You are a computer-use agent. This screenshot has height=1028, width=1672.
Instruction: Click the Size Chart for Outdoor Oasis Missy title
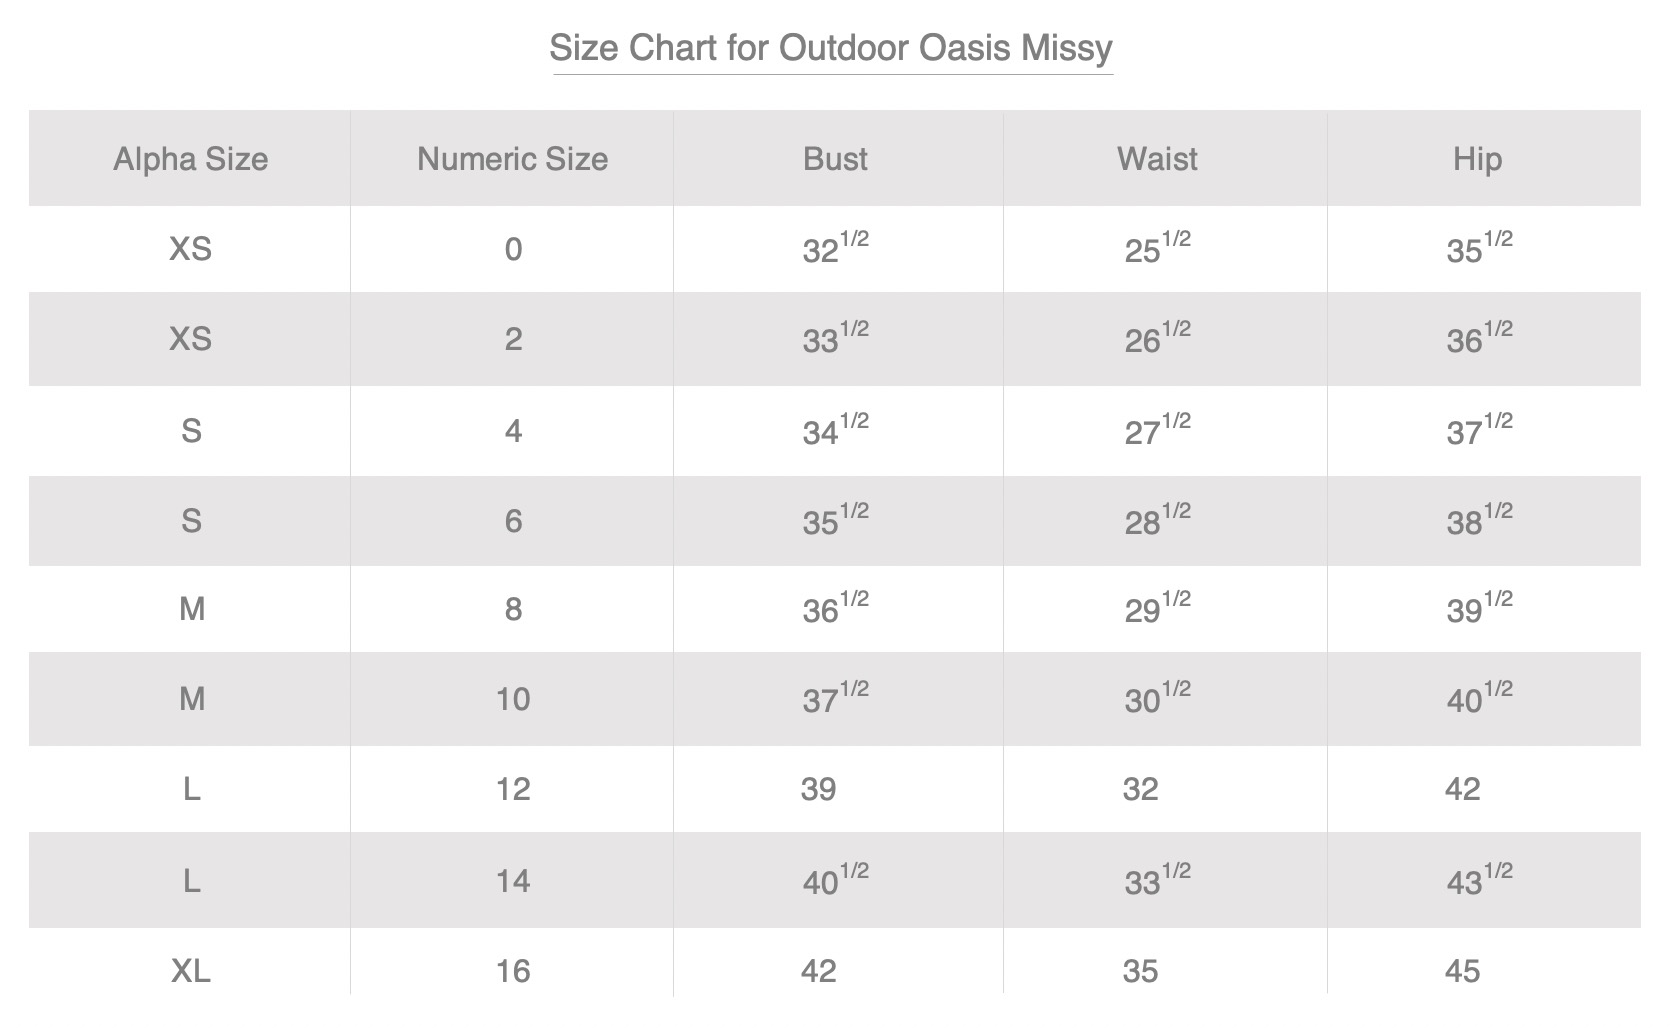pos(831,48)
